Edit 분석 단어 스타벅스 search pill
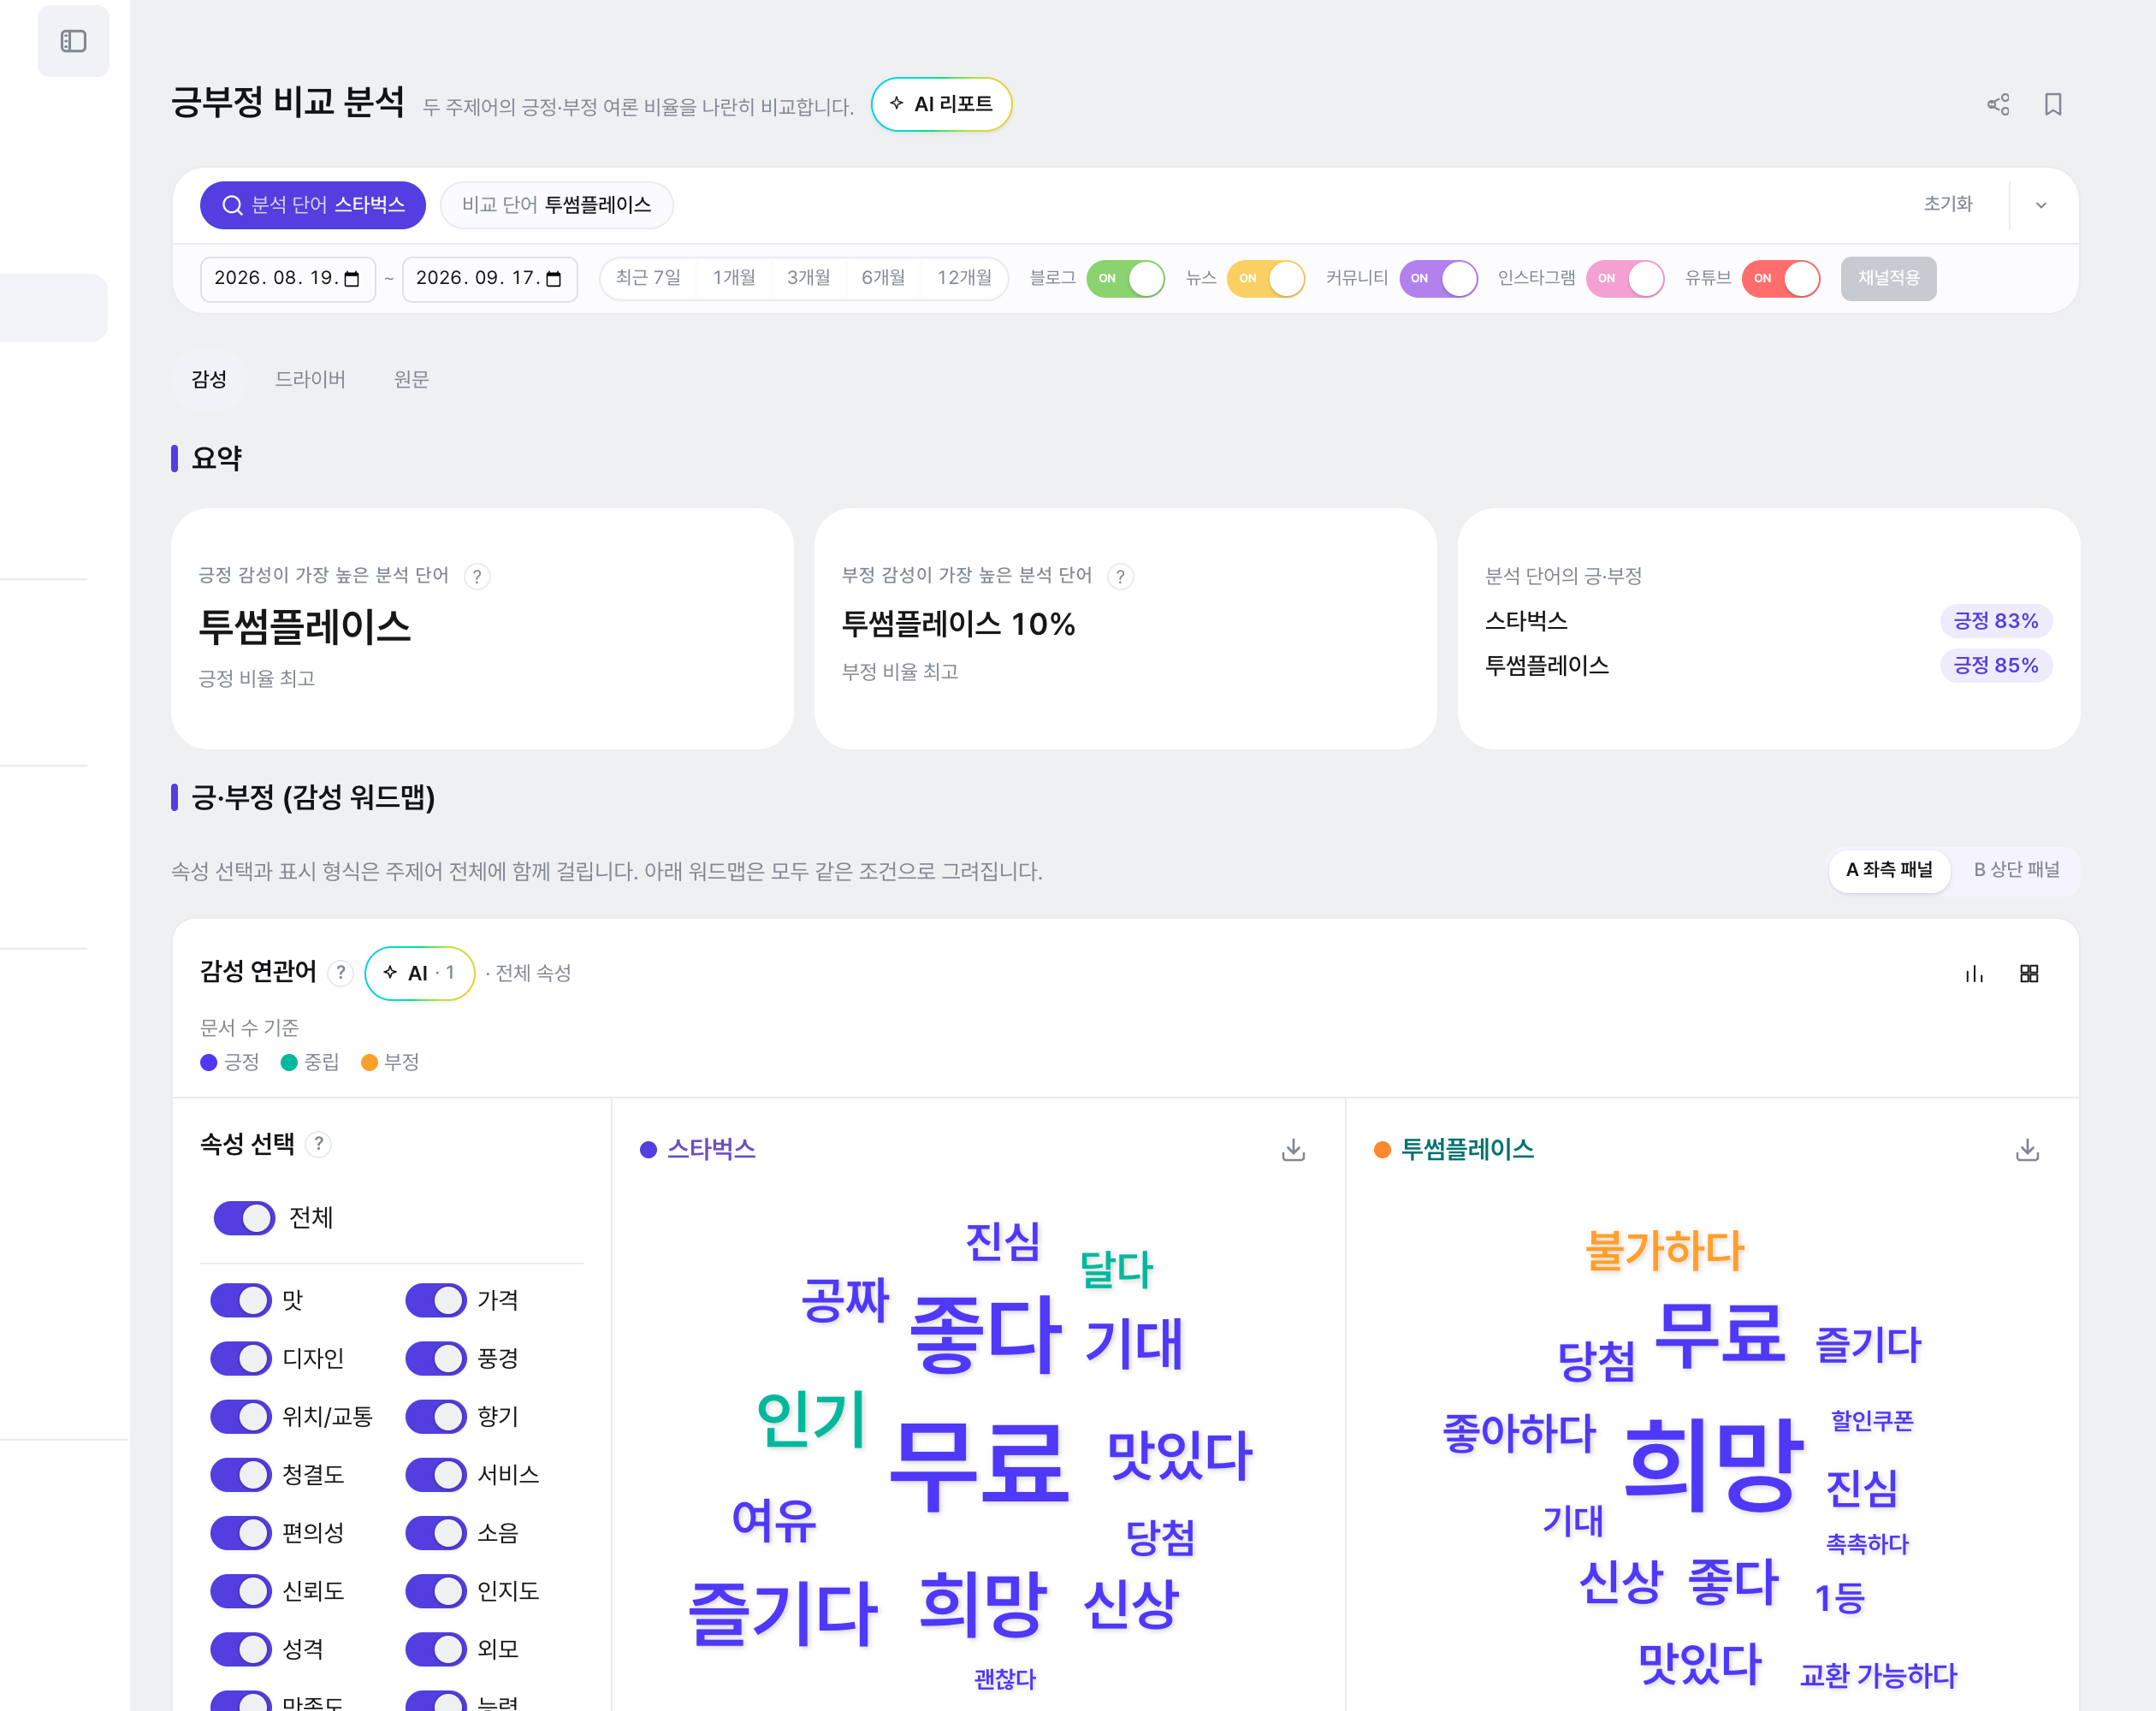This screenshot has width=2156, height=1711. [313, 205]
